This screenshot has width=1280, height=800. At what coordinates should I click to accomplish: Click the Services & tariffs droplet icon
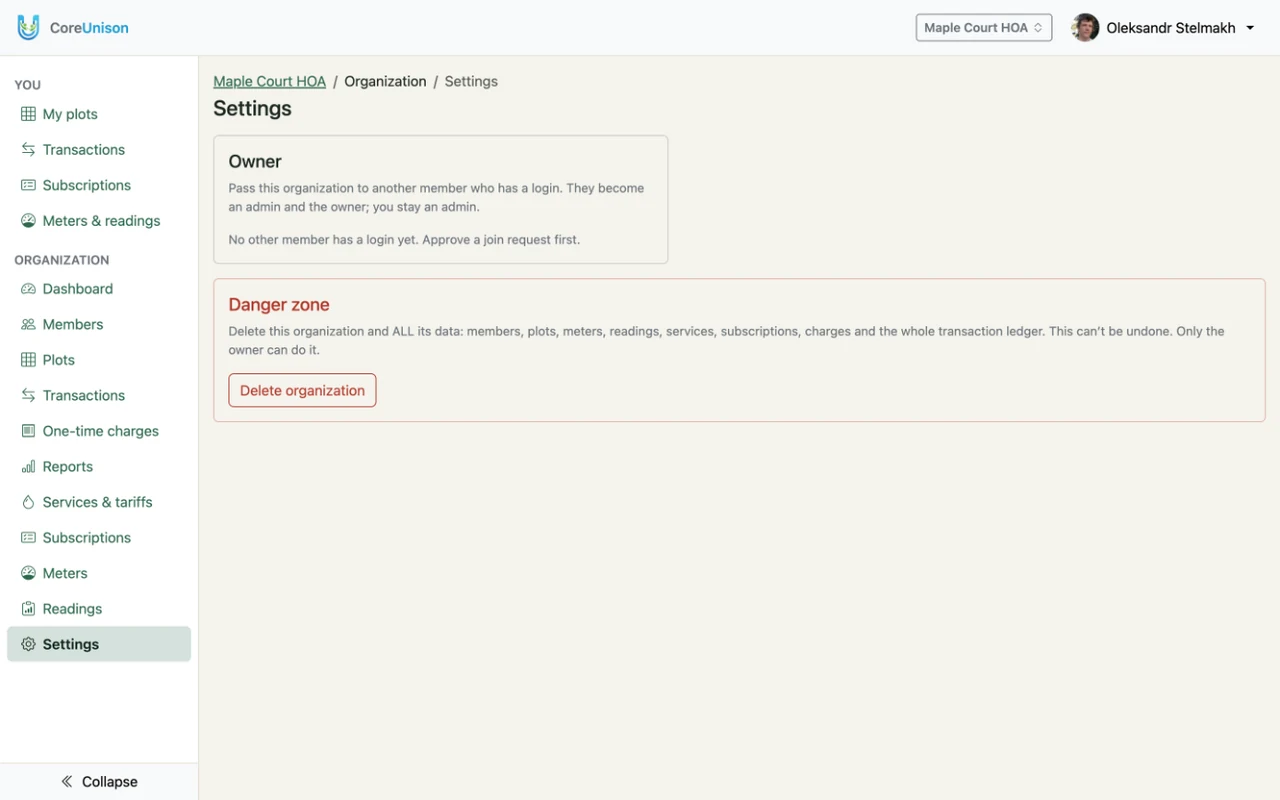pyautogui.click(x=28, y=502)
